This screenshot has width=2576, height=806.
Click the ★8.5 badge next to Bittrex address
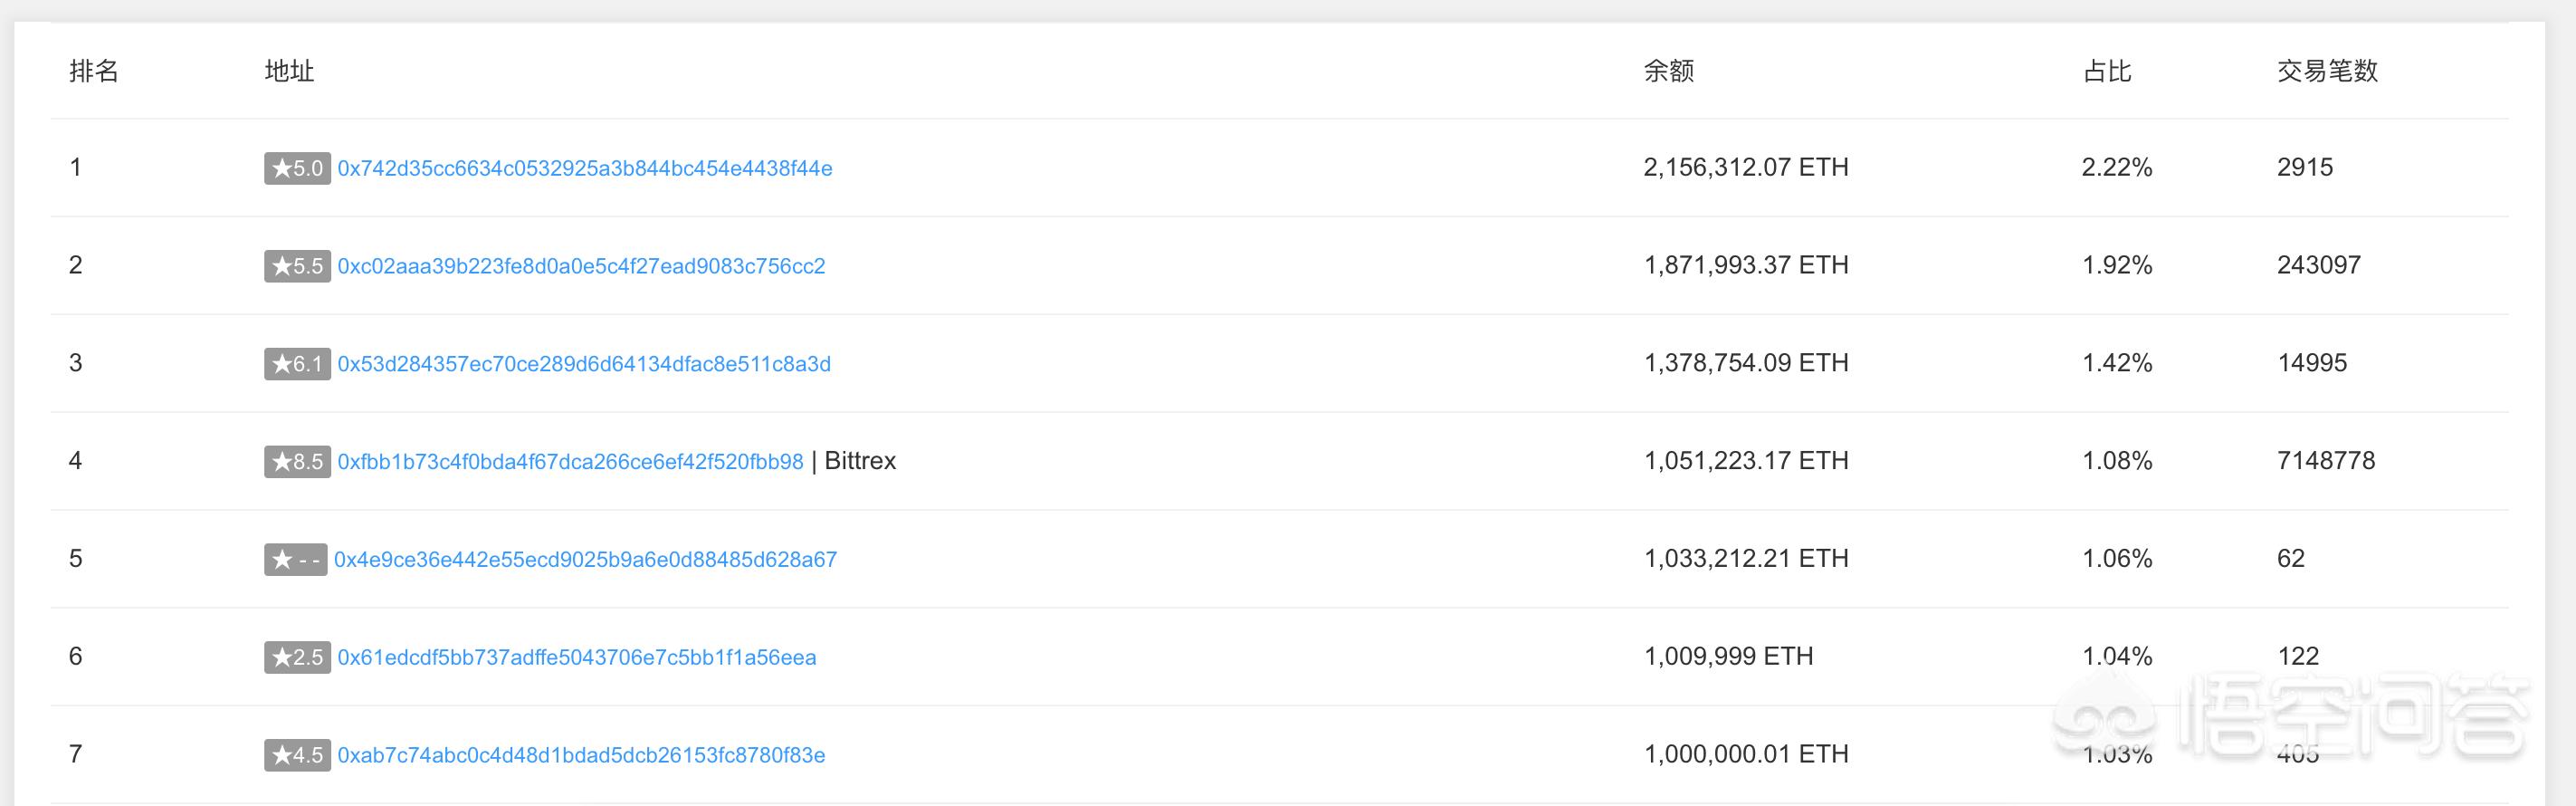click(x=297, y=461)
